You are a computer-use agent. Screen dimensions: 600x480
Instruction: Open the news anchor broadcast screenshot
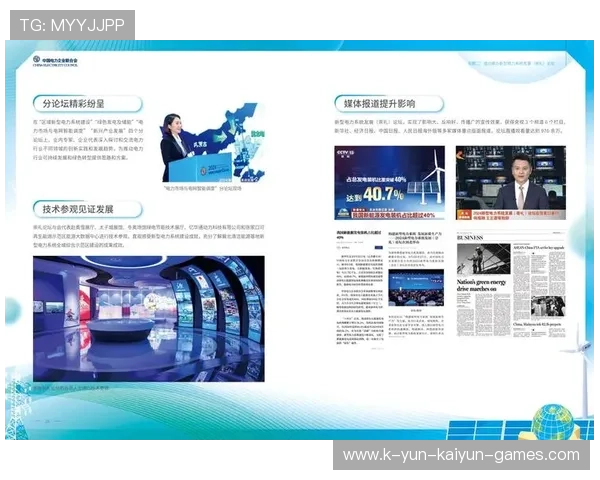(x=510, y=183)
